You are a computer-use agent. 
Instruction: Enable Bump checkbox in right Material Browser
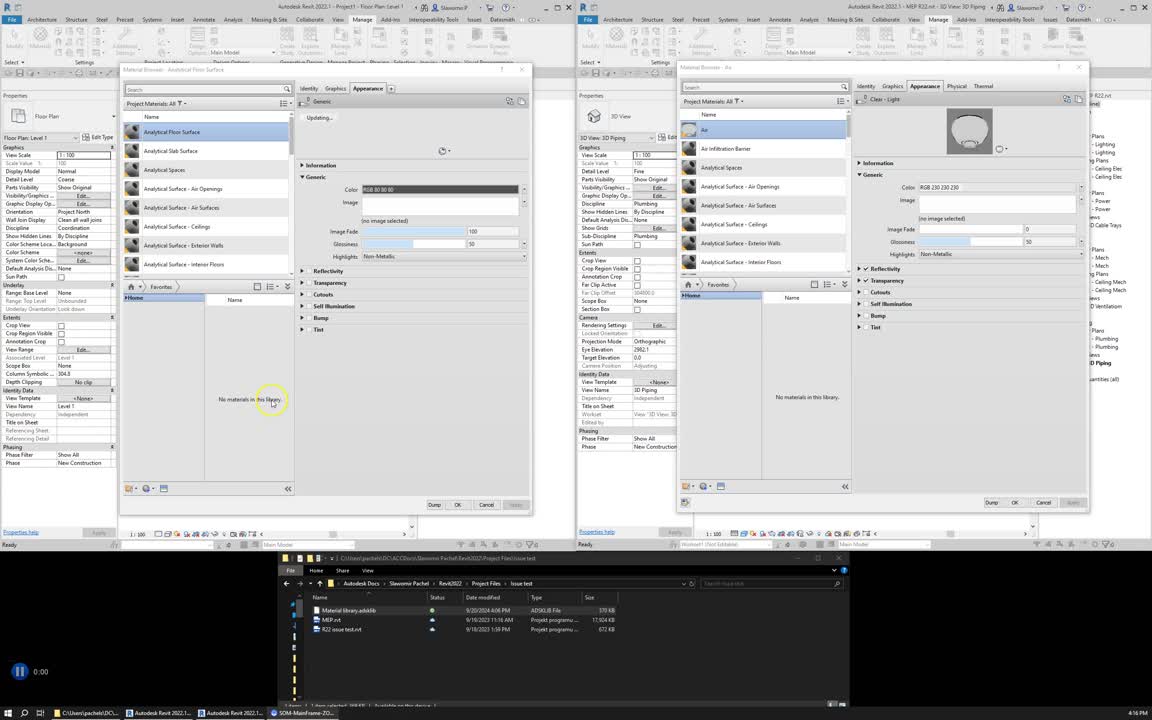coord(866,316)
